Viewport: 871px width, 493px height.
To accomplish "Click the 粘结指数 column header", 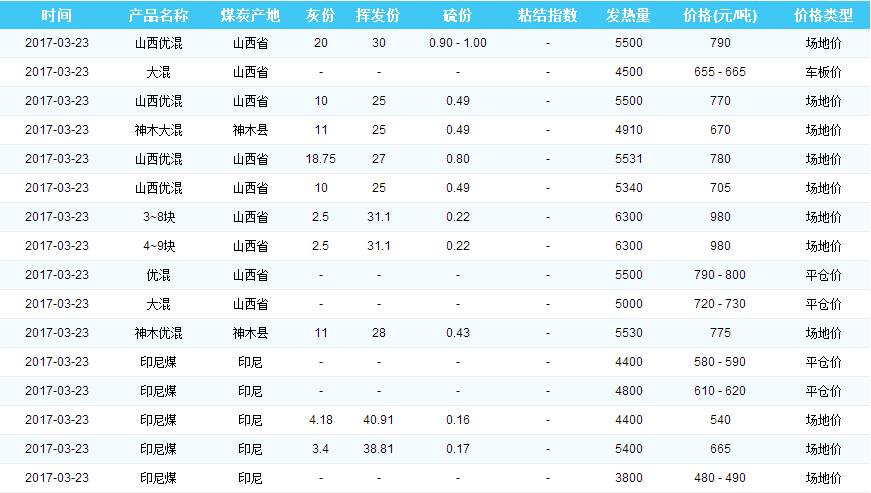I will 547,16.
